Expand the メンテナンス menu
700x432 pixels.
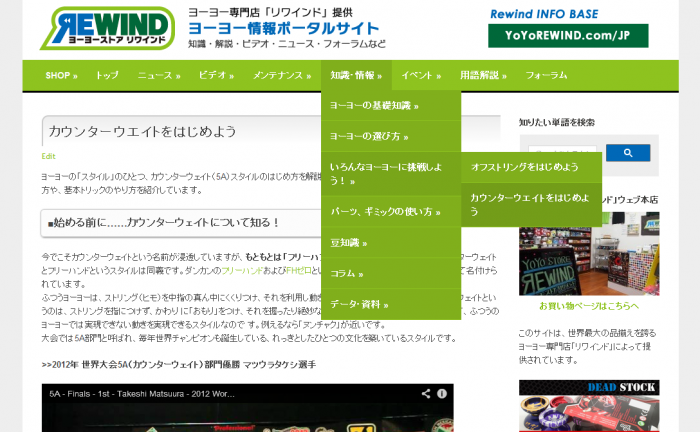[282, 75]
